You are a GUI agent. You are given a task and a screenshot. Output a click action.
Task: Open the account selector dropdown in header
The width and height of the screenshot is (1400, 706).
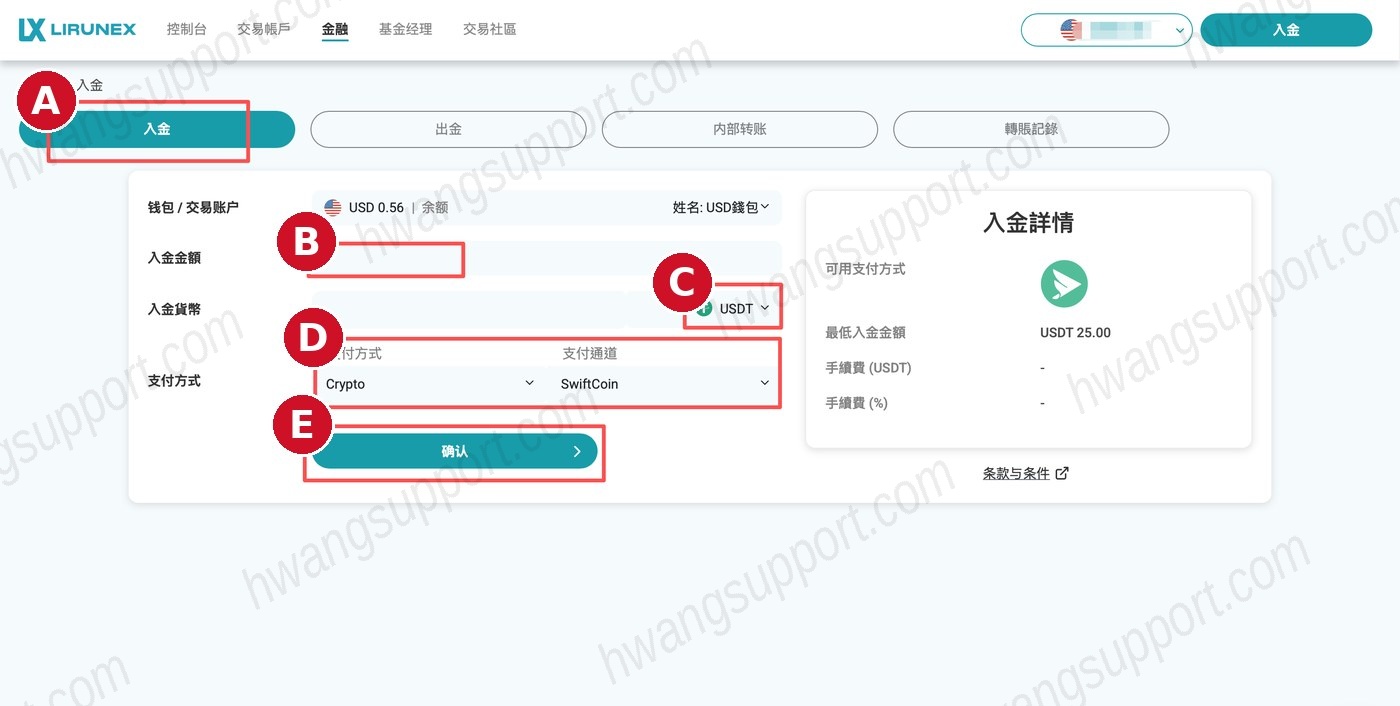[1107, 30]
